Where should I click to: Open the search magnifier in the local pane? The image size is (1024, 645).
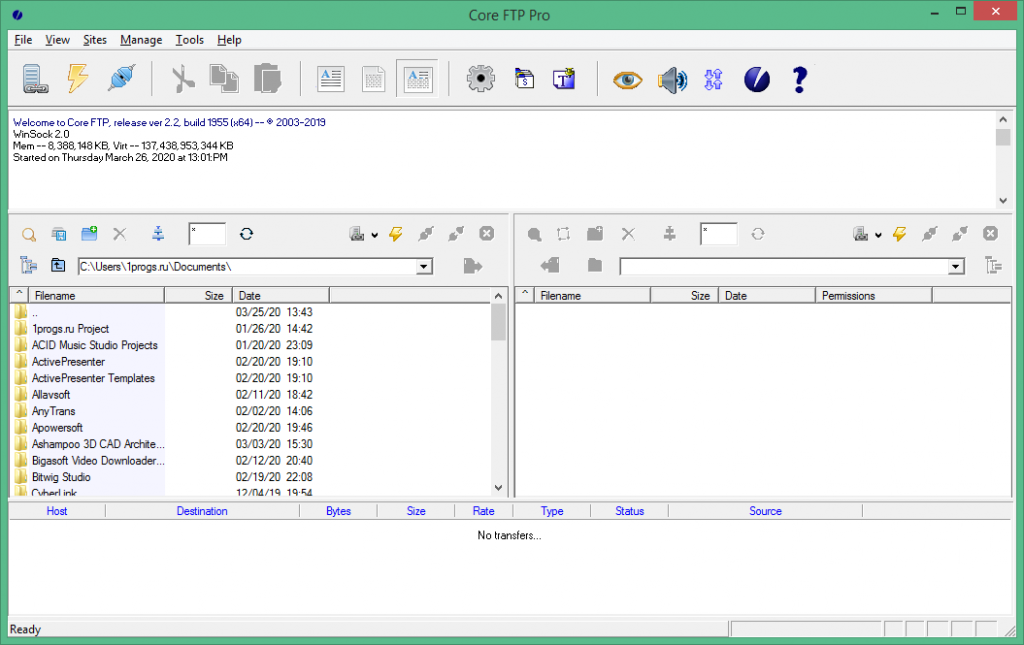[x=28, y=234]
